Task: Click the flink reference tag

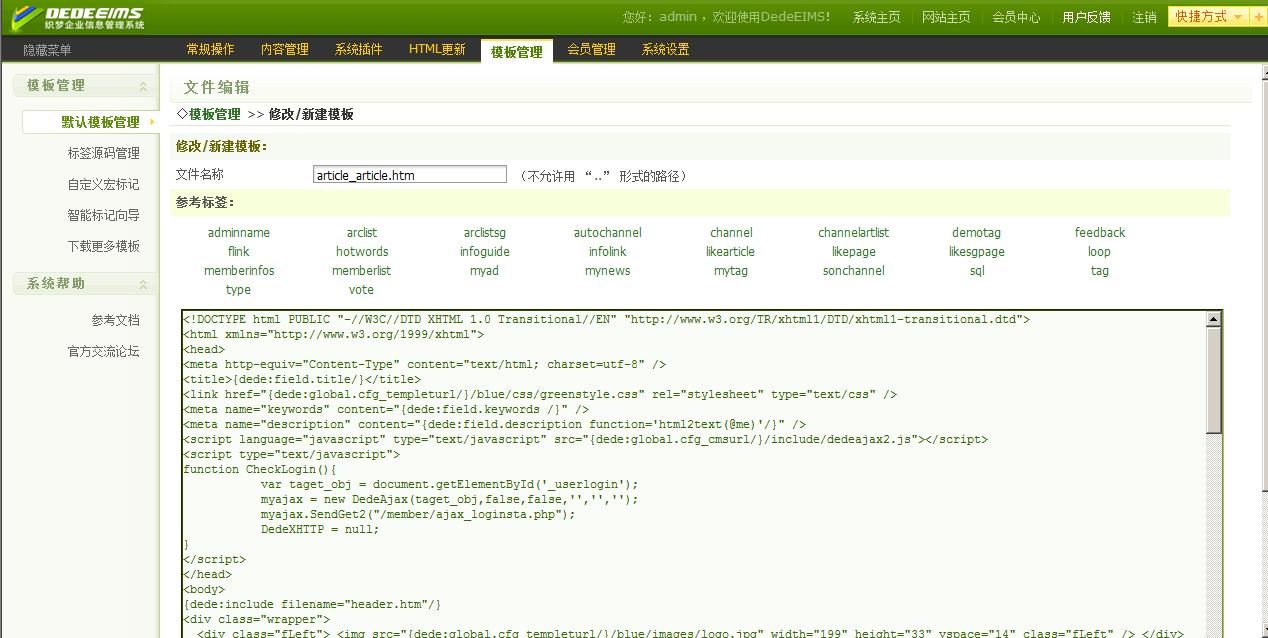Action: [239, 252]
